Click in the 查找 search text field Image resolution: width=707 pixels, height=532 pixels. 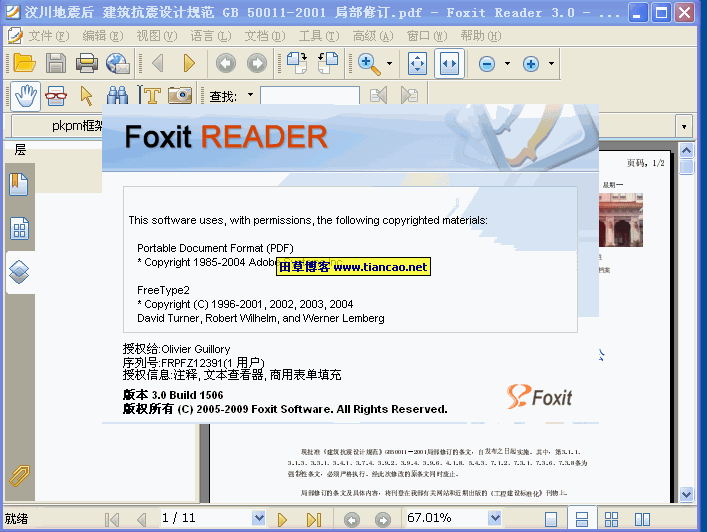pos(310,95)
